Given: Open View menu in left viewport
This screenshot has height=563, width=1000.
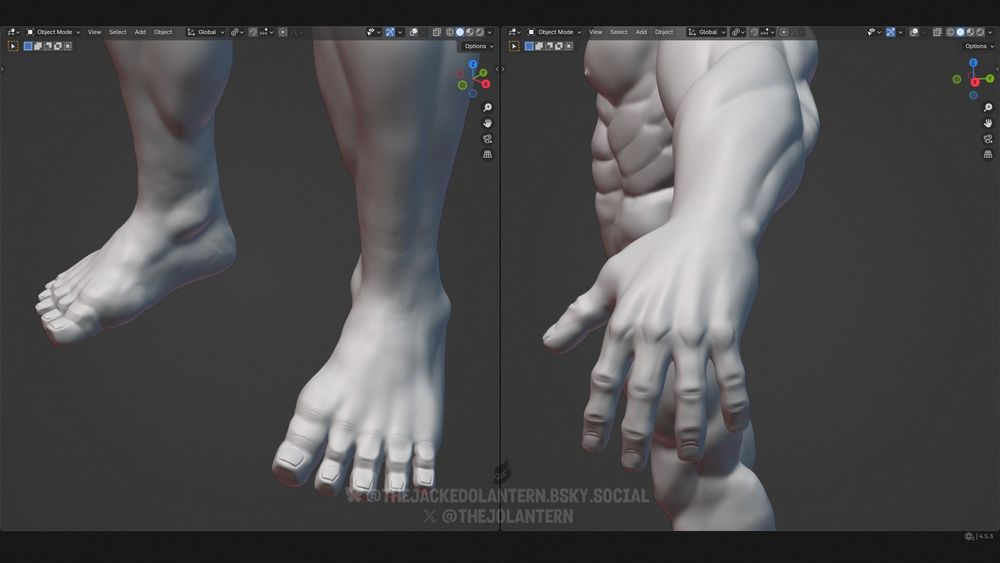Looking at the screenshot, I should 94,32.
